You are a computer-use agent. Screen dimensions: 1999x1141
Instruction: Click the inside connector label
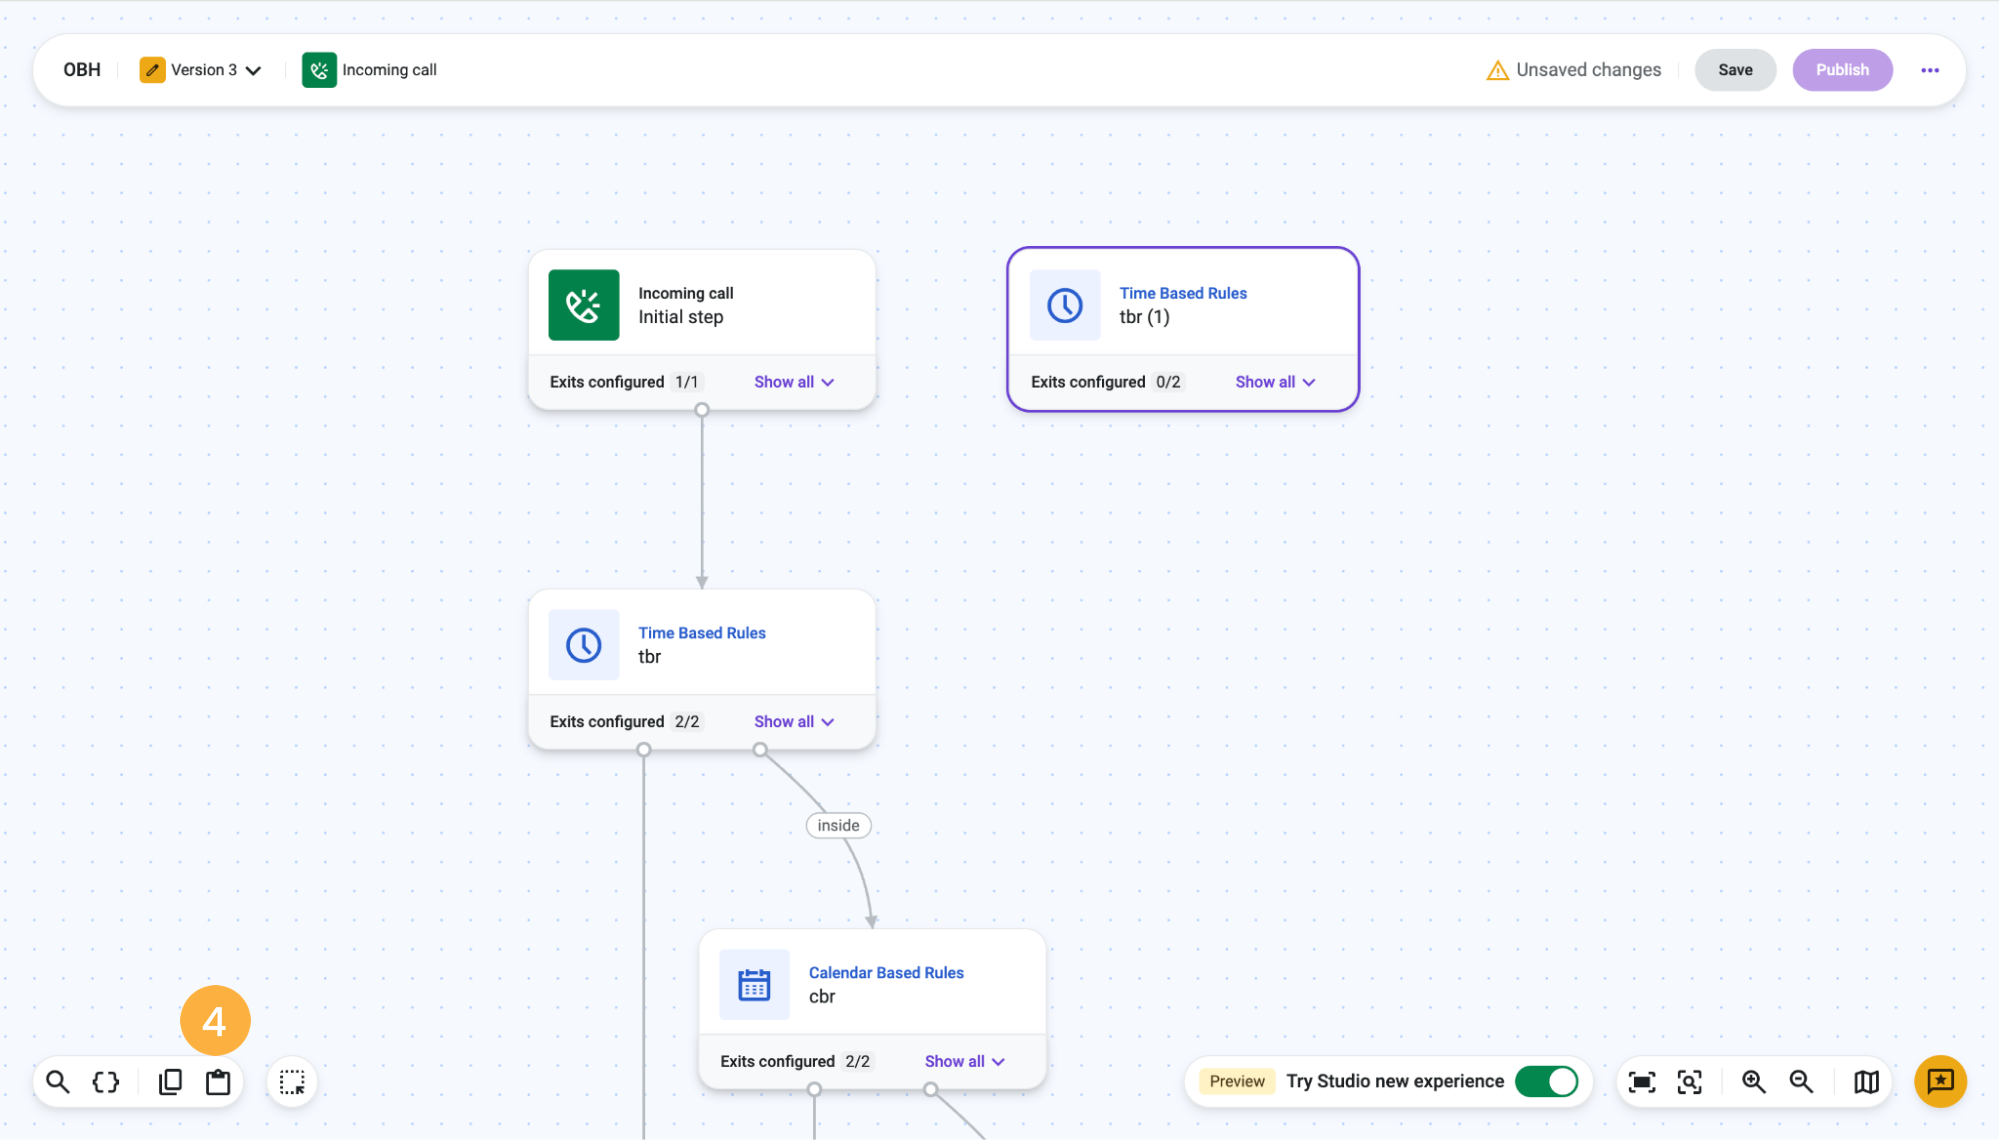click(838, 826)
